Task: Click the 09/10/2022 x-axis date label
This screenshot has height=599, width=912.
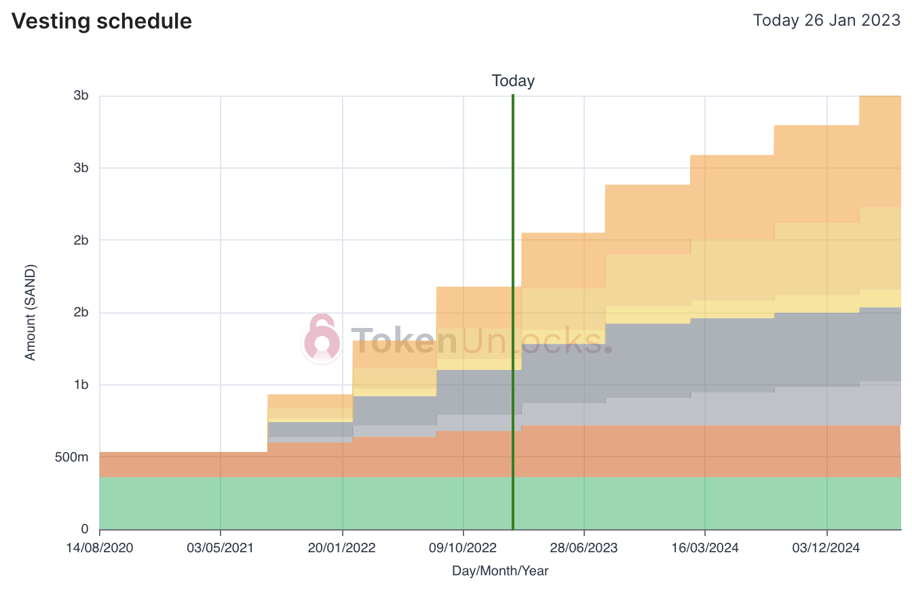Action: (x=463, y=548)
